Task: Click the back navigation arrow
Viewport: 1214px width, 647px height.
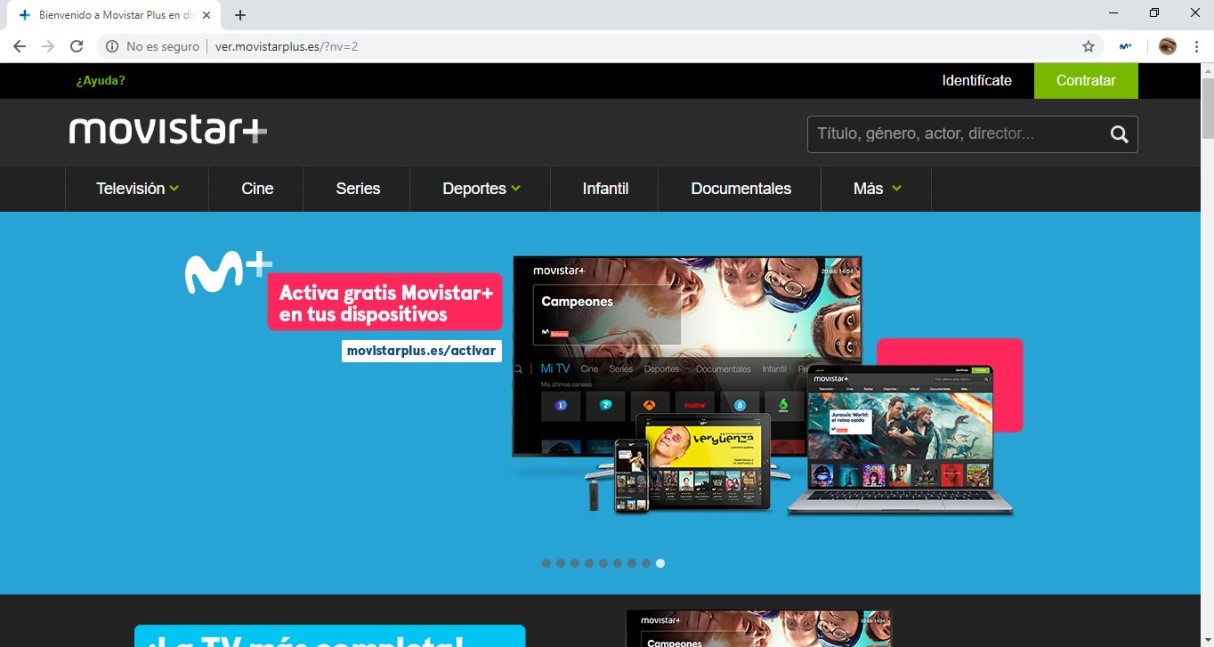Action: (x=19, y=46)
